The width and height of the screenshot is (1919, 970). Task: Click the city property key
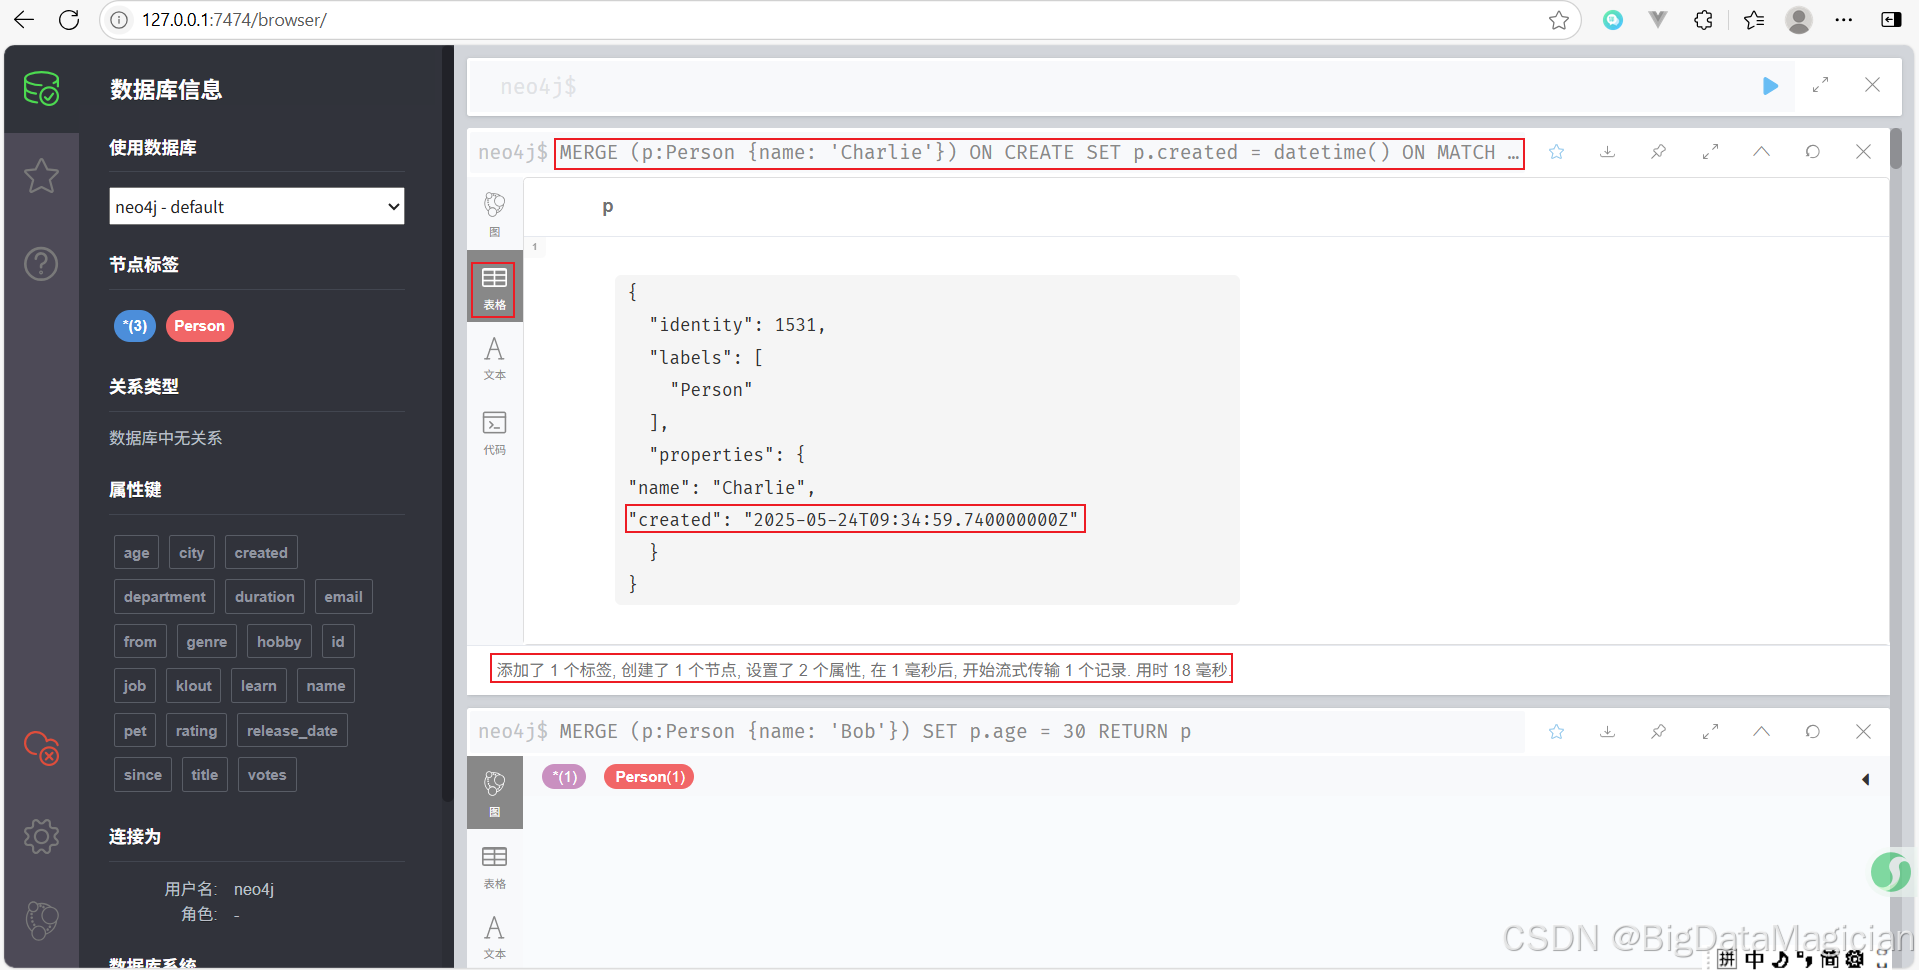(x=192, y=553)
